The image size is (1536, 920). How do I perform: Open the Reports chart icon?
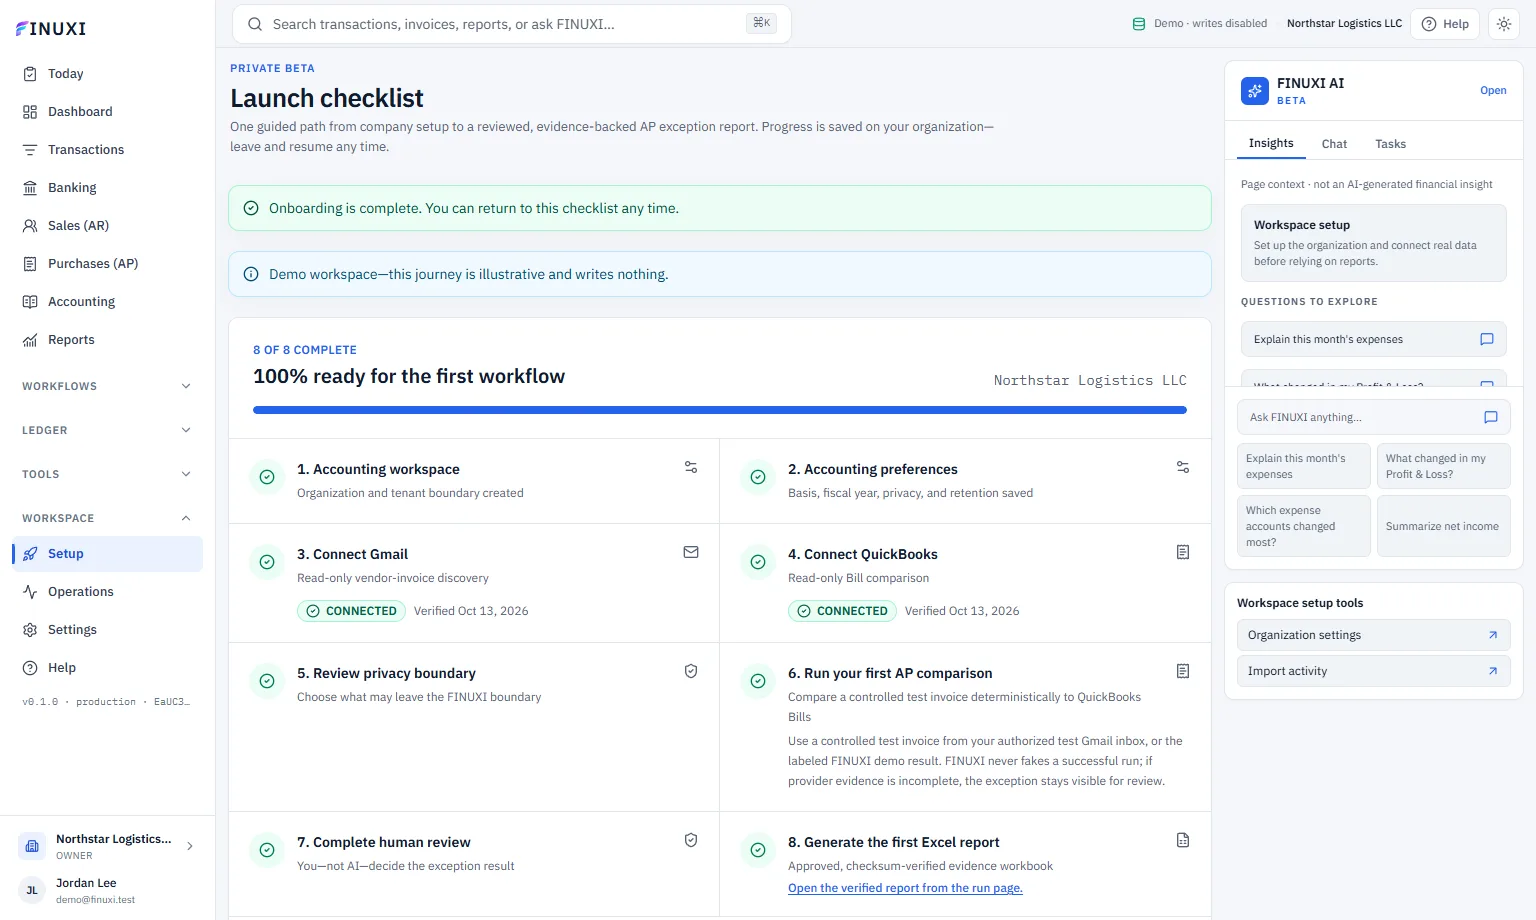30,340
